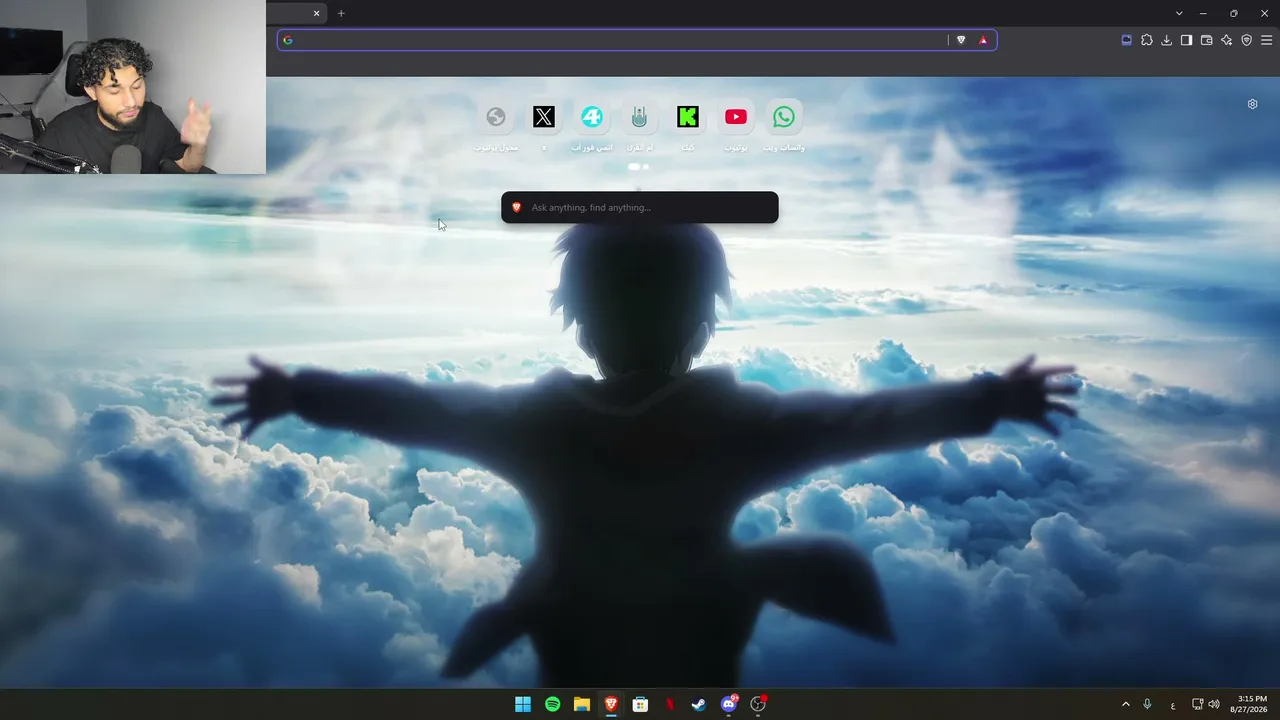This screenshot has height=720, width=1280.
Task: Switch the keyboard input language indicator
Action: [1173, 705]
